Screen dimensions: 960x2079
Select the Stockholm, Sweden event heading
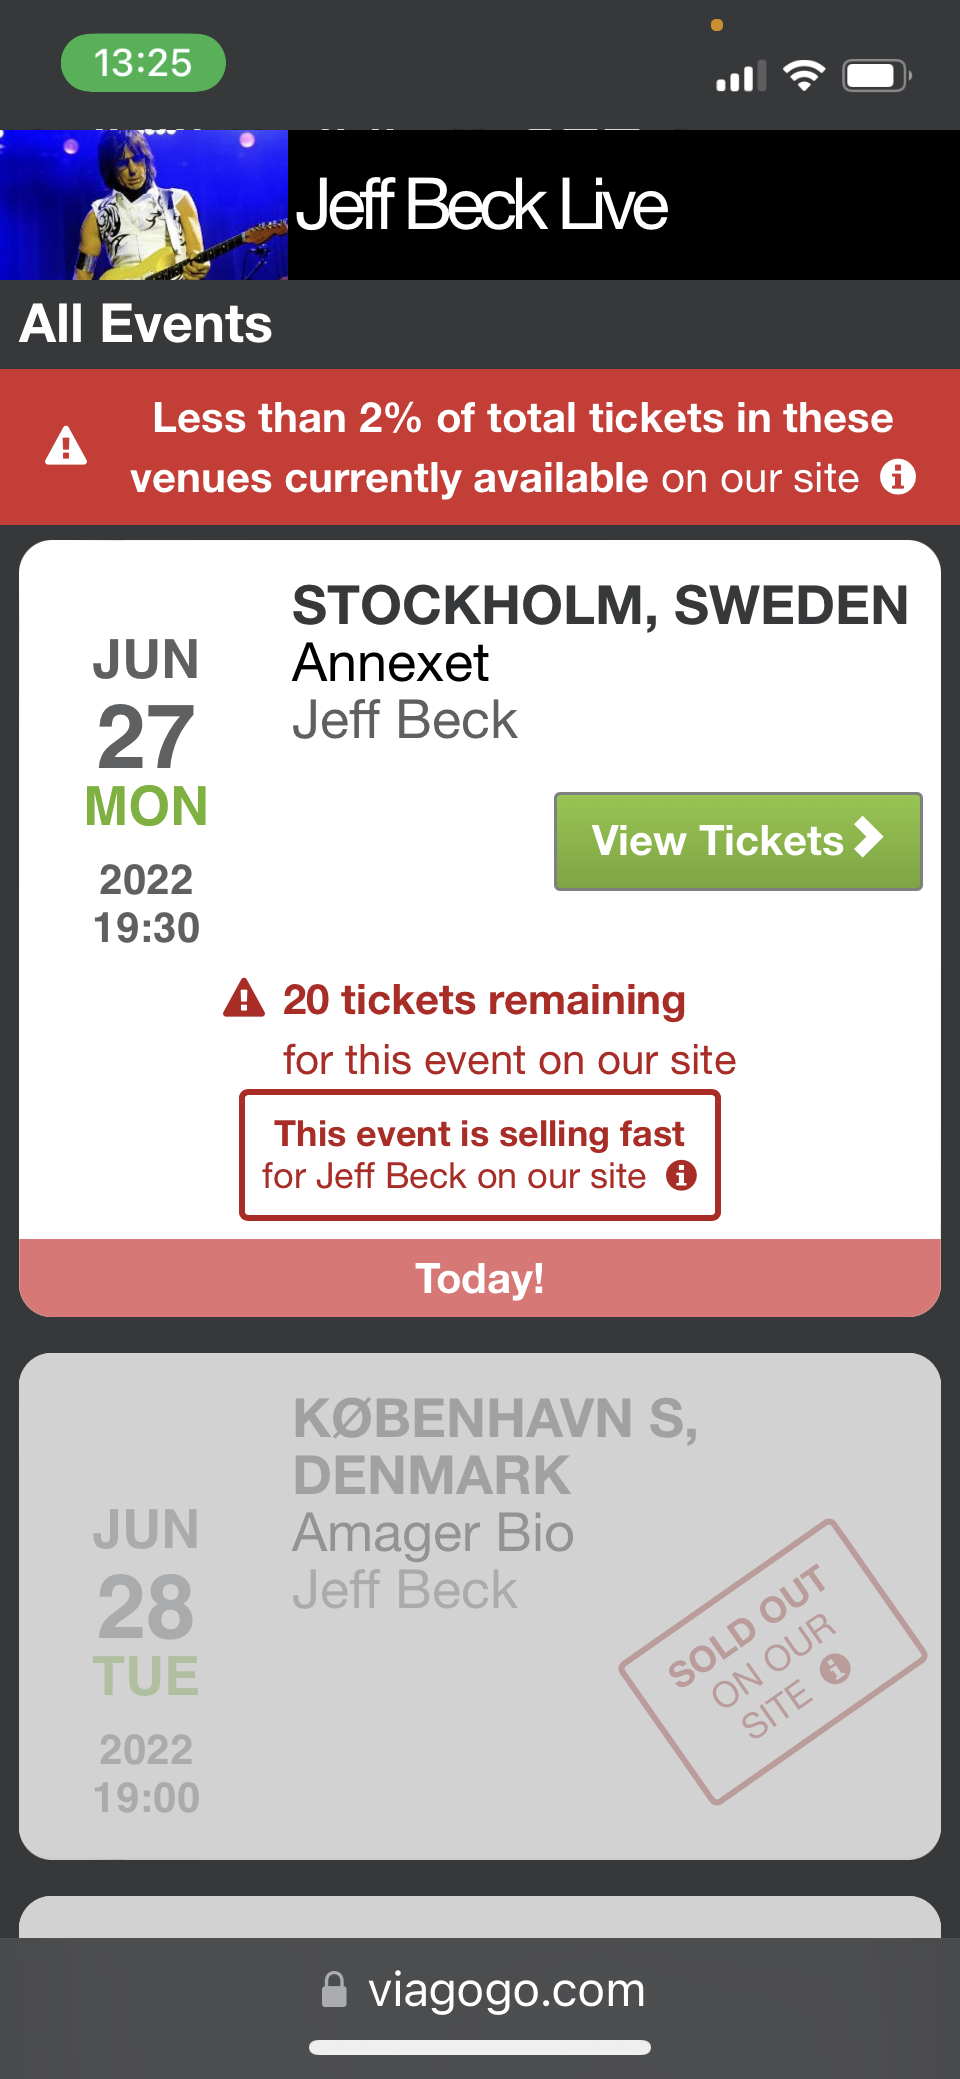tap(600, 606)
